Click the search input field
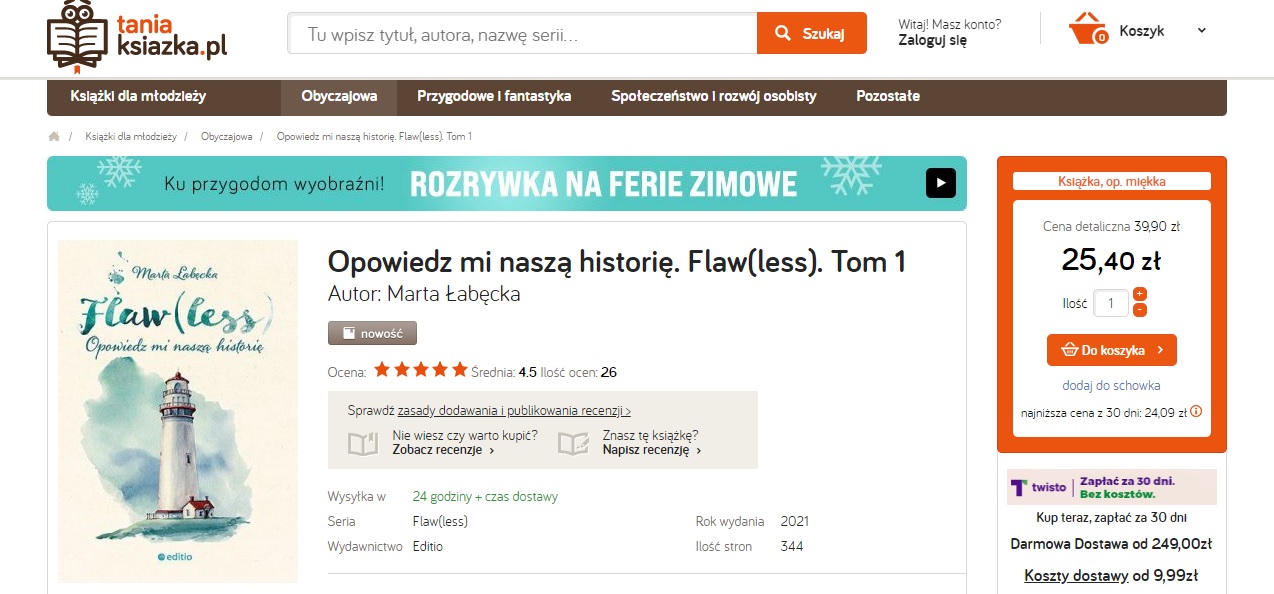 pos(522,34)
